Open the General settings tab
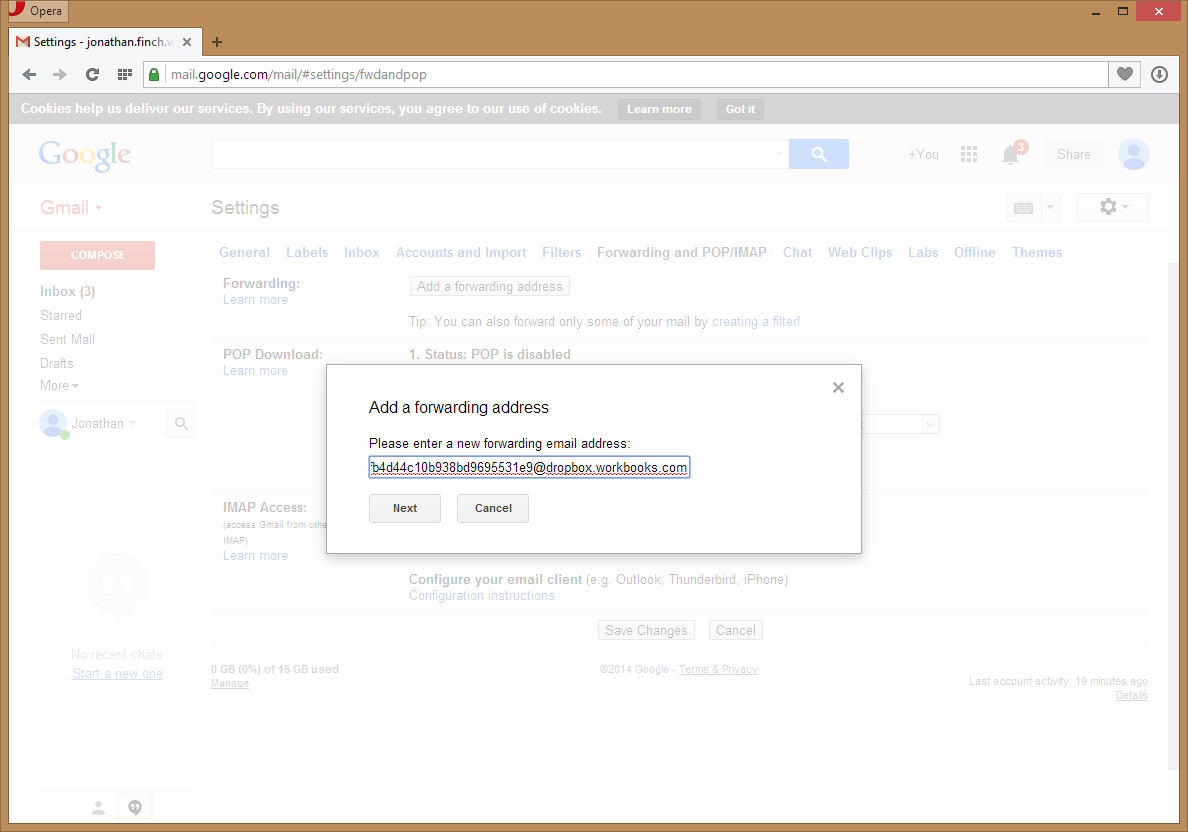1188x832 pixels. pyautogui.click(x=244, y=252)
